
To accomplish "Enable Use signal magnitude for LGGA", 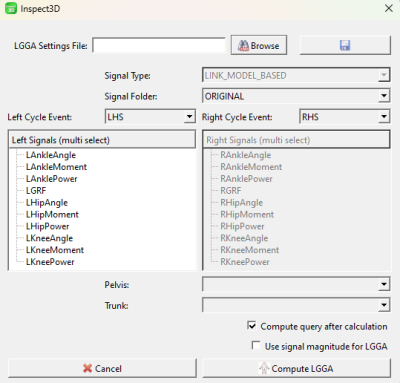I will click(x=256, y=346).
